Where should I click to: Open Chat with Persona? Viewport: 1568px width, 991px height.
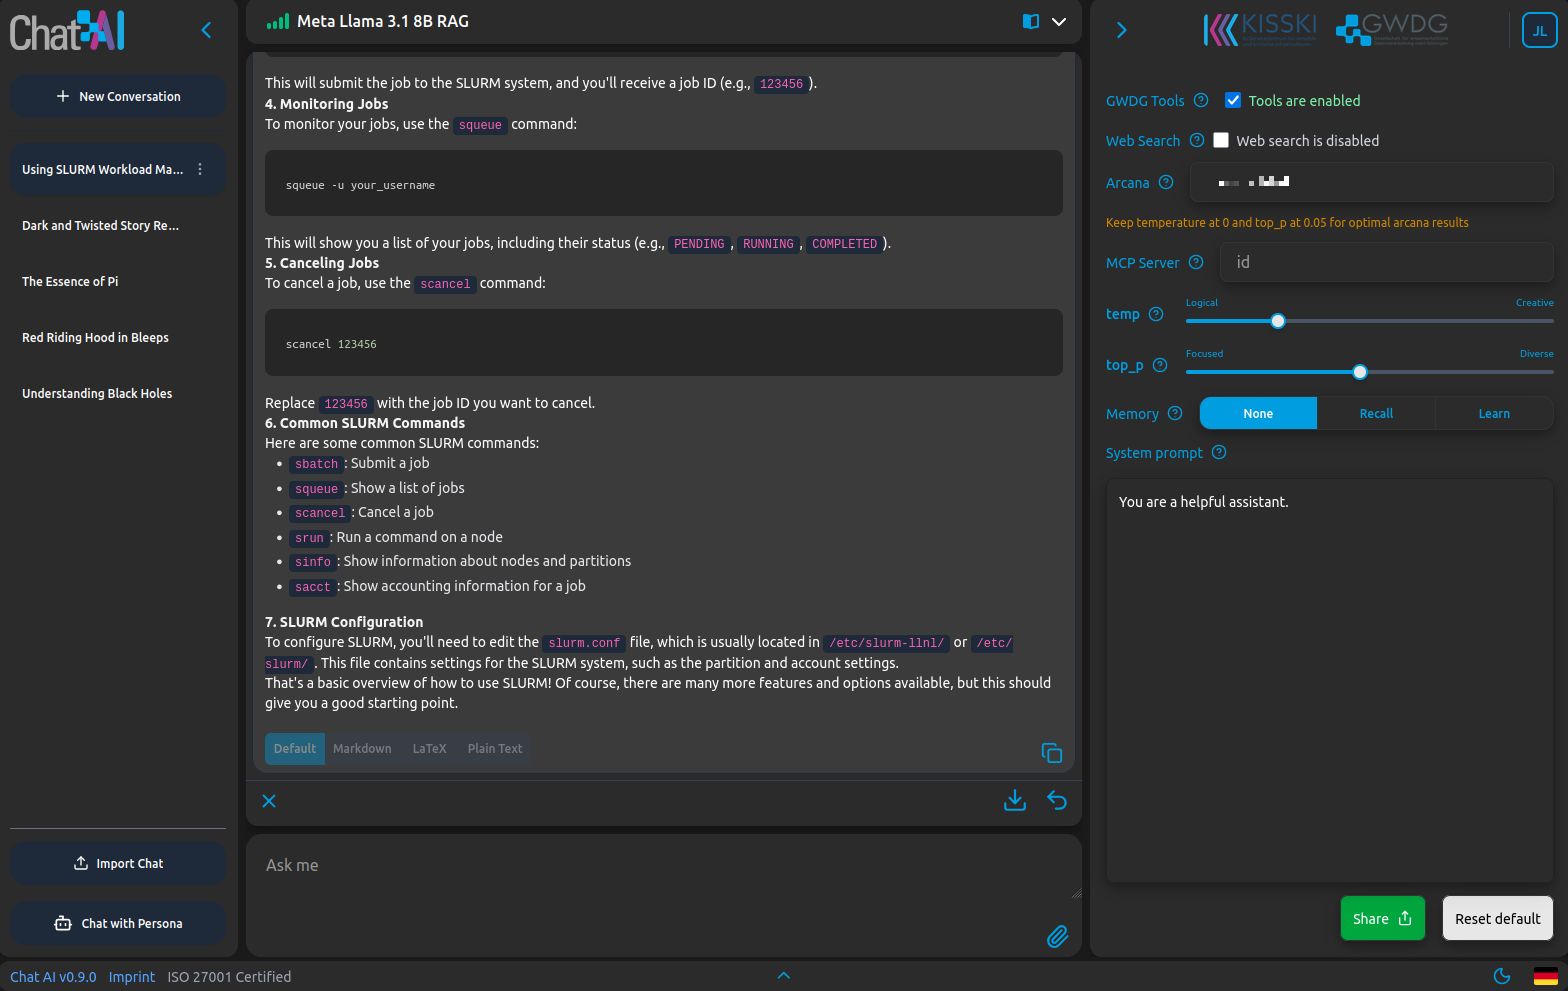118,923
